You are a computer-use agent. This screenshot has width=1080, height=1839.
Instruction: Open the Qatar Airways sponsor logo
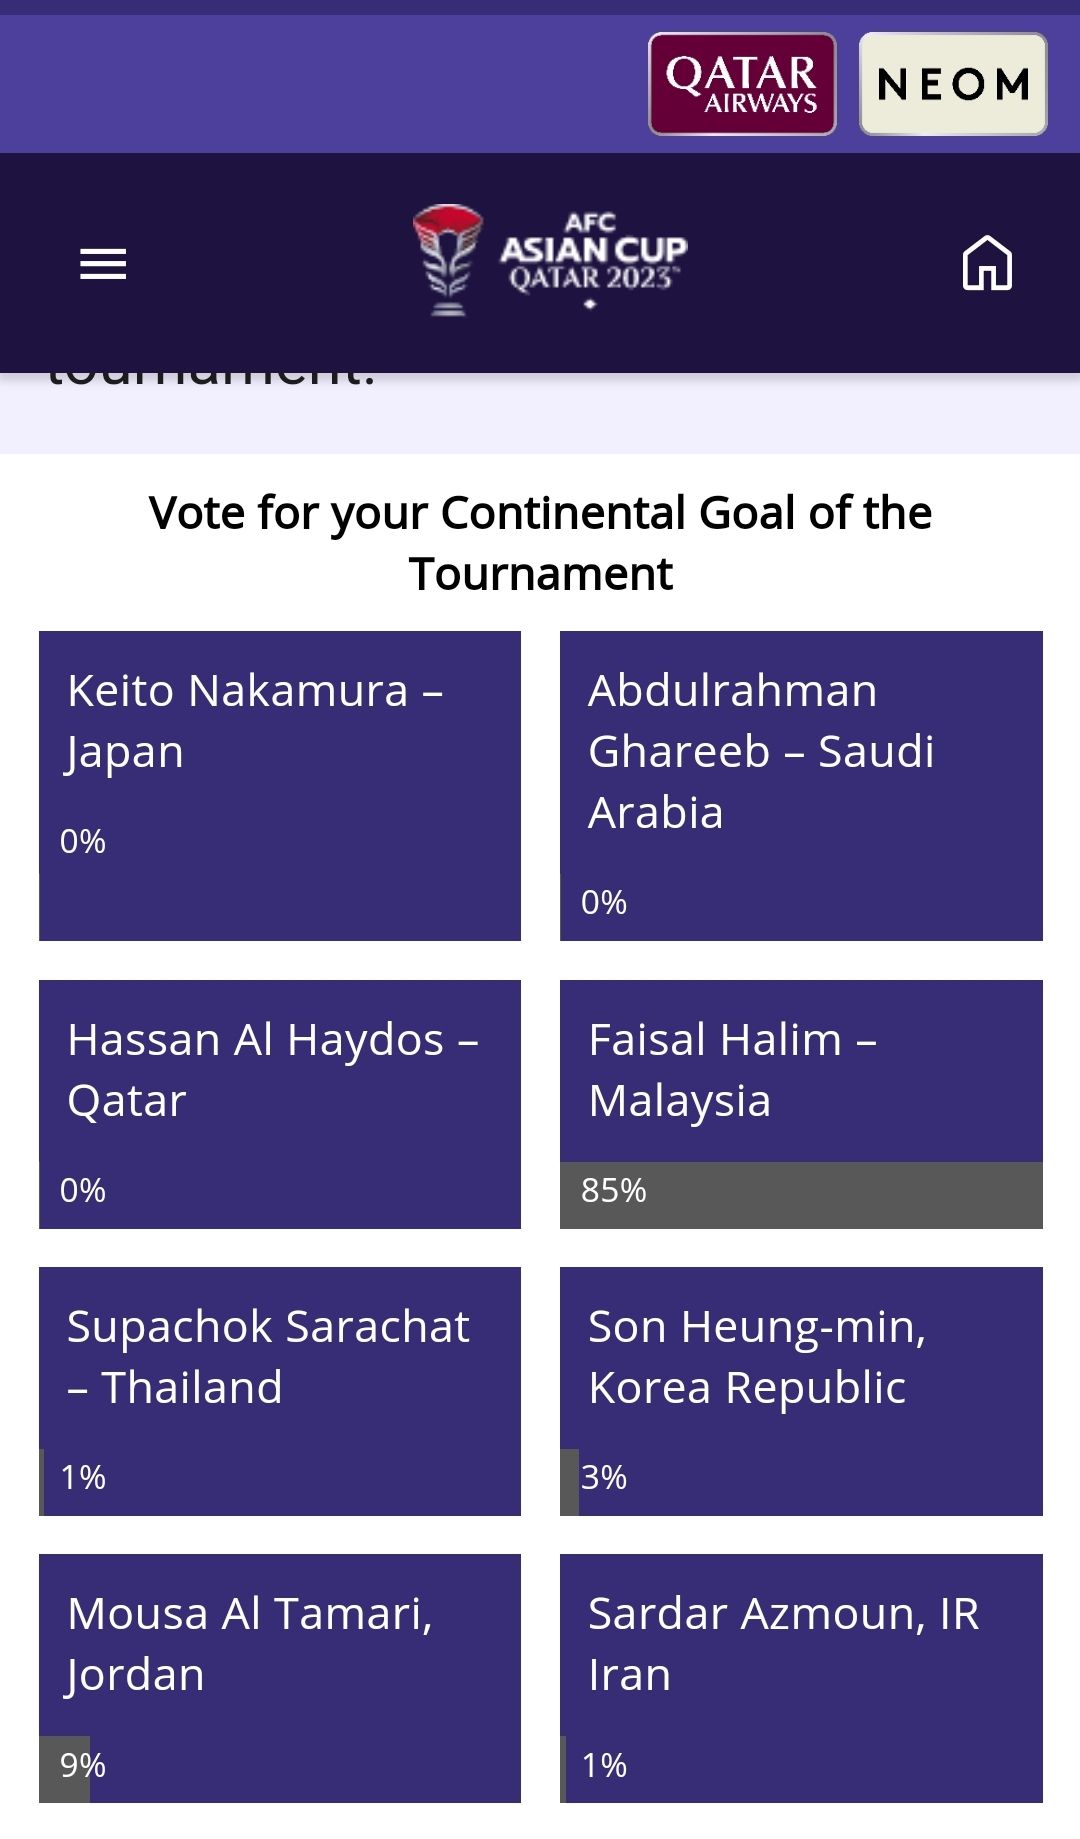[742, 84]
